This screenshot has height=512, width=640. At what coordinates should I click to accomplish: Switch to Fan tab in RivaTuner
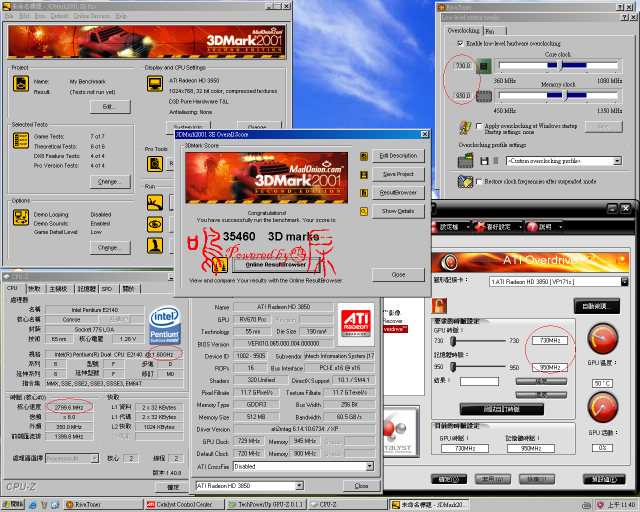[495, 31]
